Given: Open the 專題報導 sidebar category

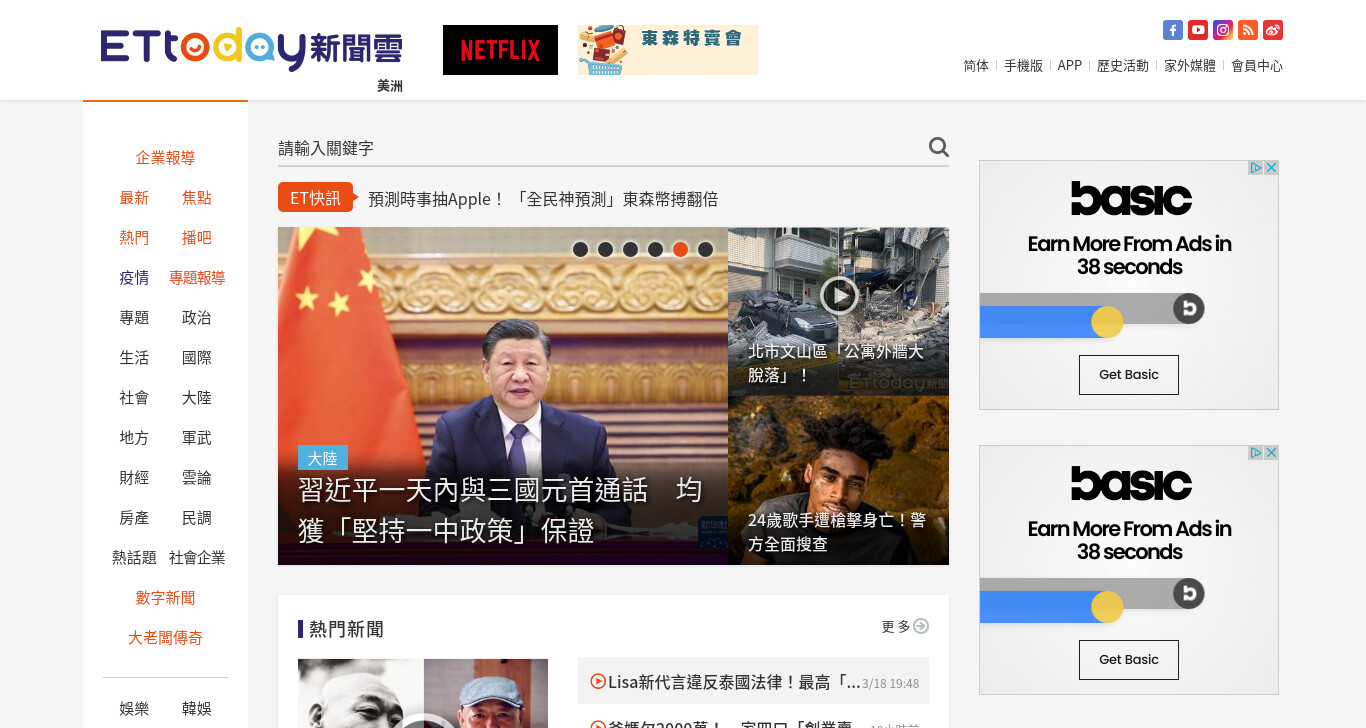Looking at the screenshot, I should coord(197,278).
